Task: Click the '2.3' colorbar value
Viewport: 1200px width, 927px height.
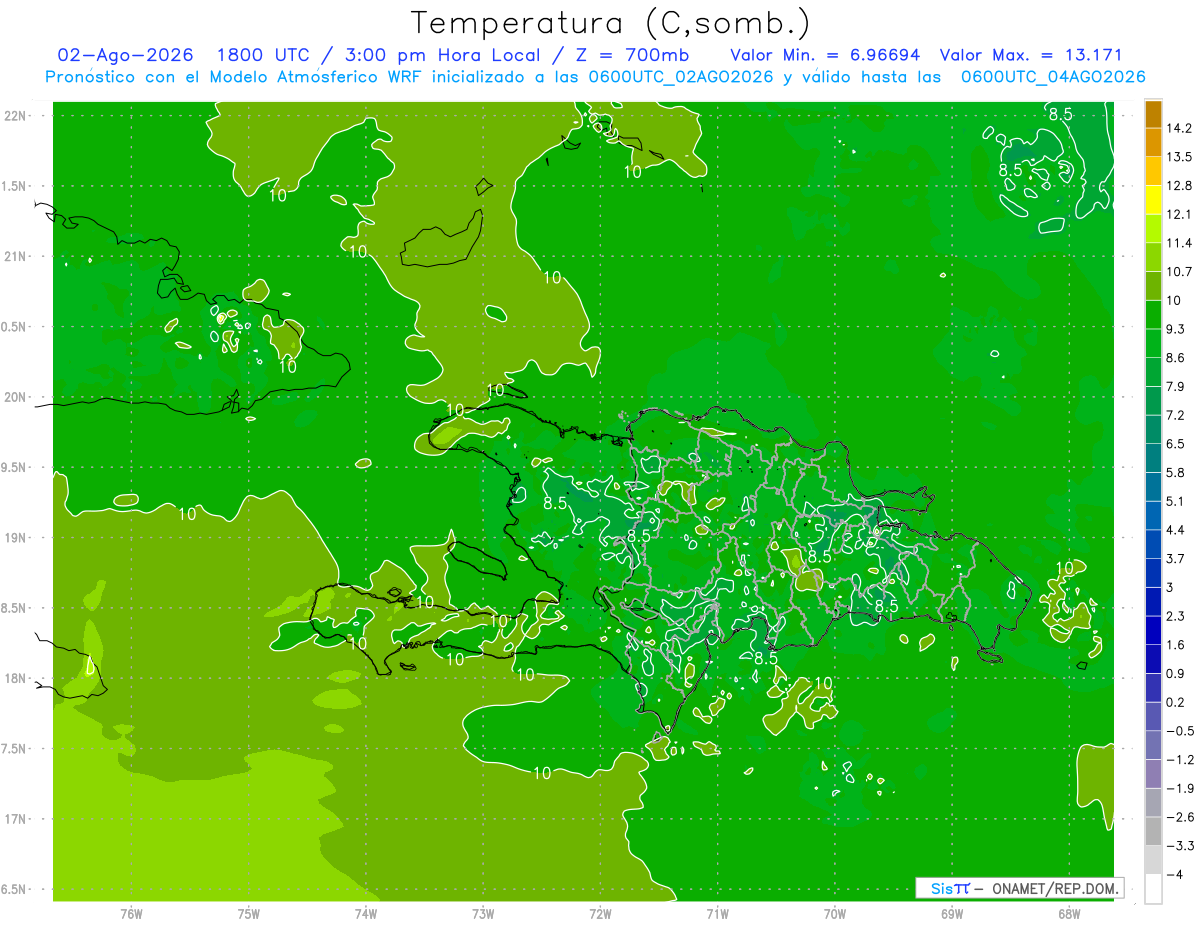Action: click(1175, 616)
